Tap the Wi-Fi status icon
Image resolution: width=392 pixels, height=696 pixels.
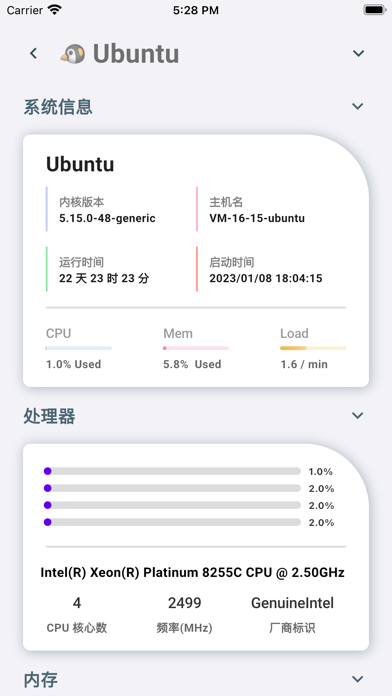(x=55, y=10)
